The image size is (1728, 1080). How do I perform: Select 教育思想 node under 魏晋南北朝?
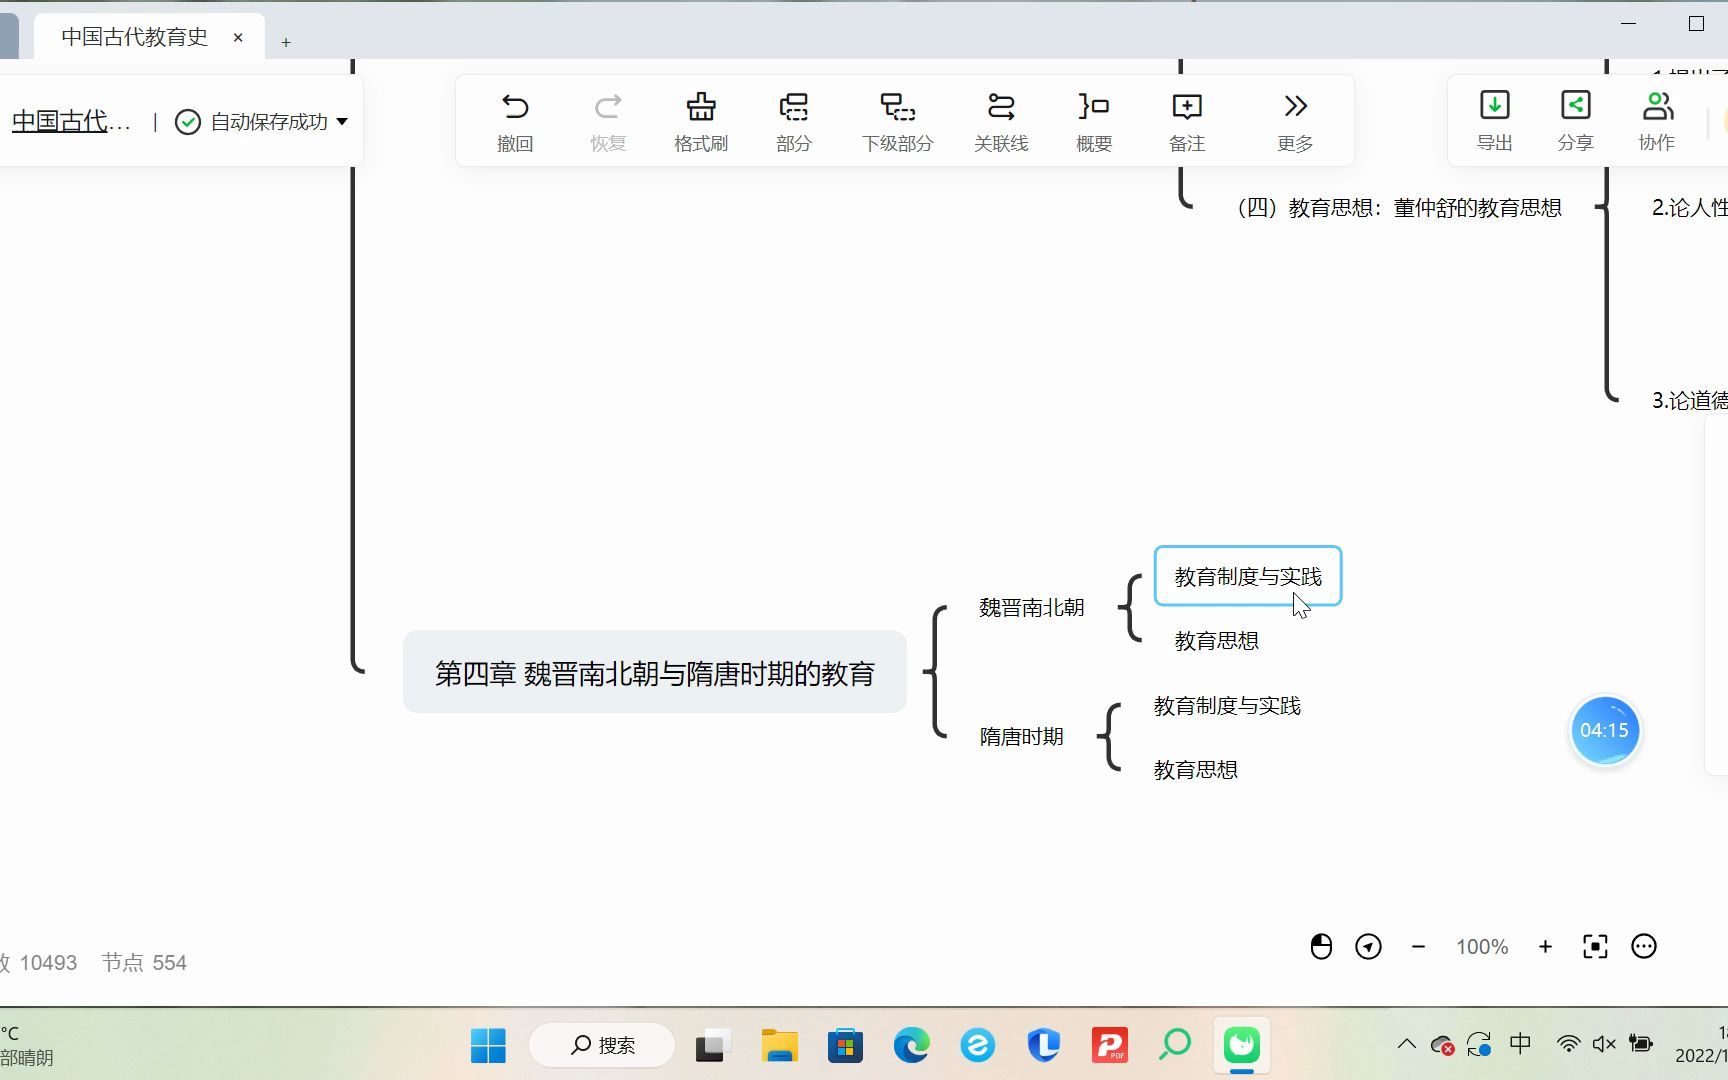tap(1217, 641)
